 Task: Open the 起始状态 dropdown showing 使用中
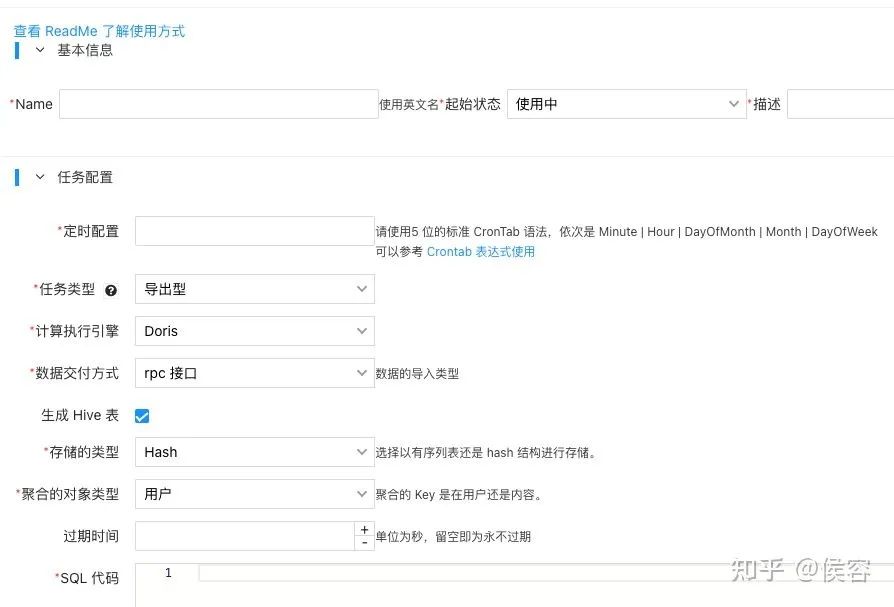(x=627, y=104)
